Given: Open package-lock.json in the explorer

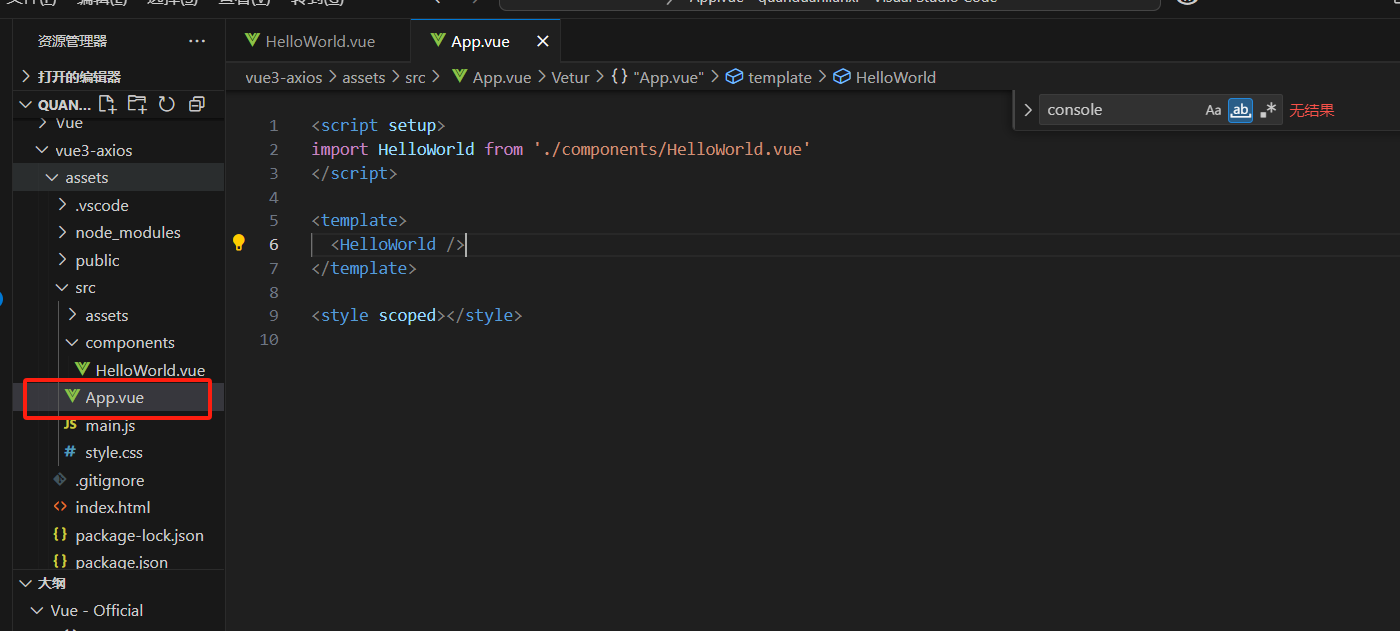Looking at the screenshot, I should click(x=139, y=535).
